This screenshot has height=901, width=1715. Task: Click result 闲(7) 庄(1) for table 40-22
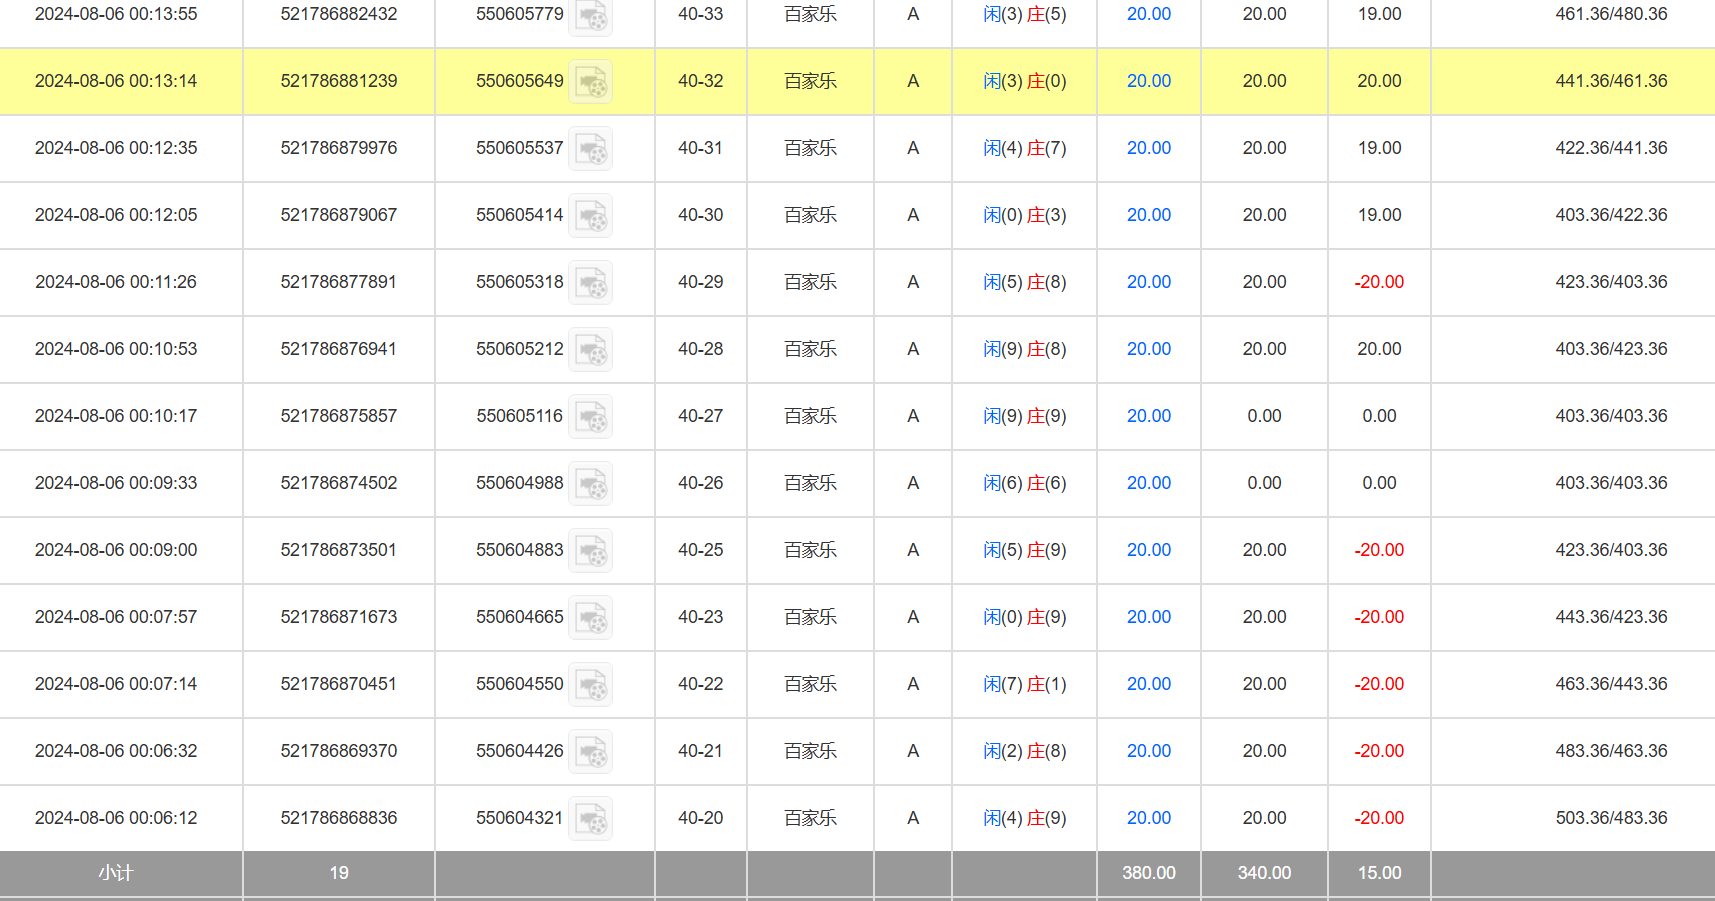click(x=1024, y=684)
